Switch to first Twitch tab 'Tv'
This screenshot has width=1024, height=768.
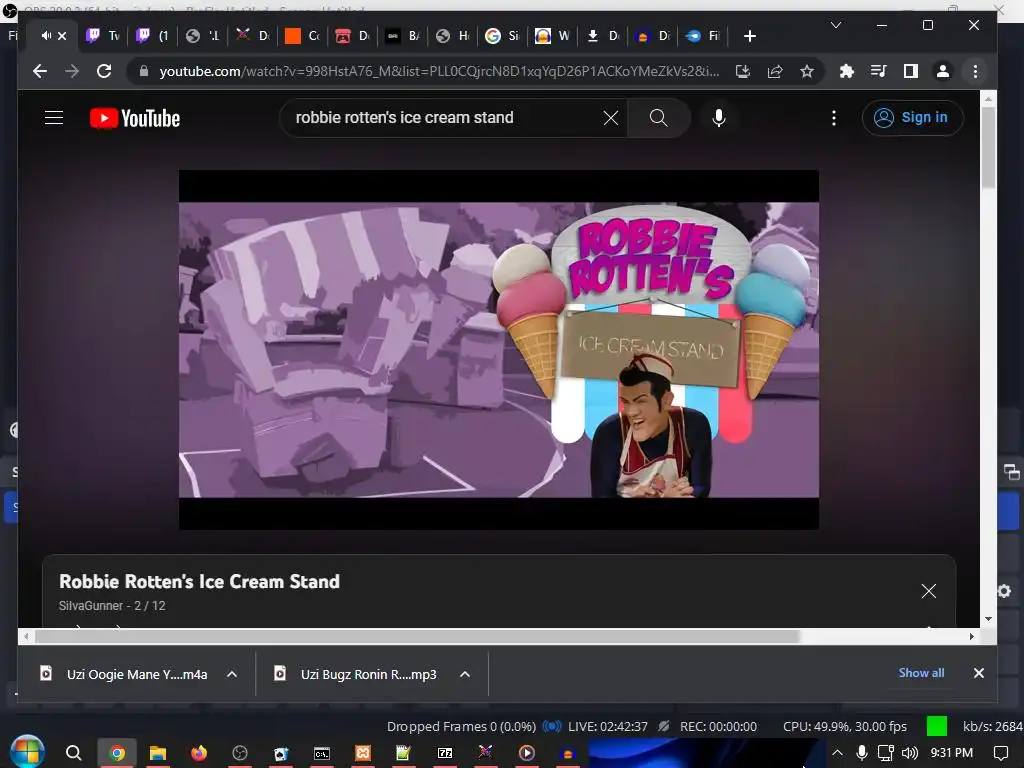104,36
